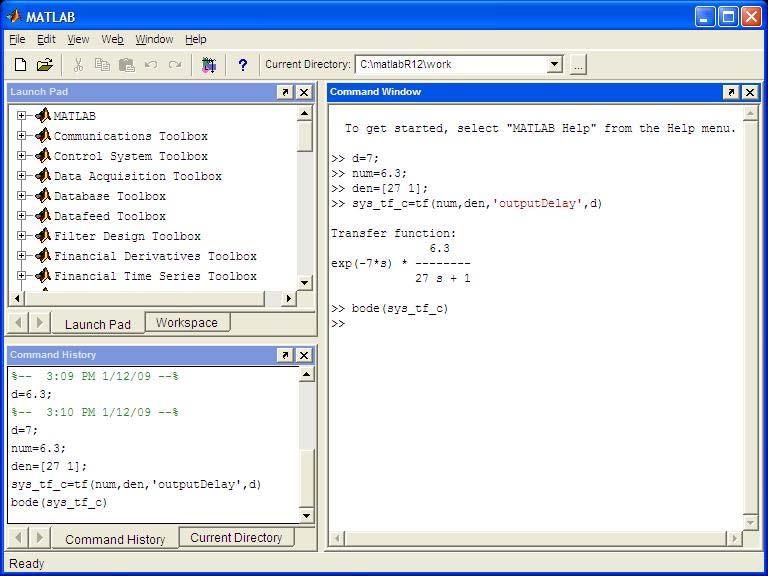Click the Data Acquisition Toolbox icon
Screen dimensions: 768x576
[43, 176]
